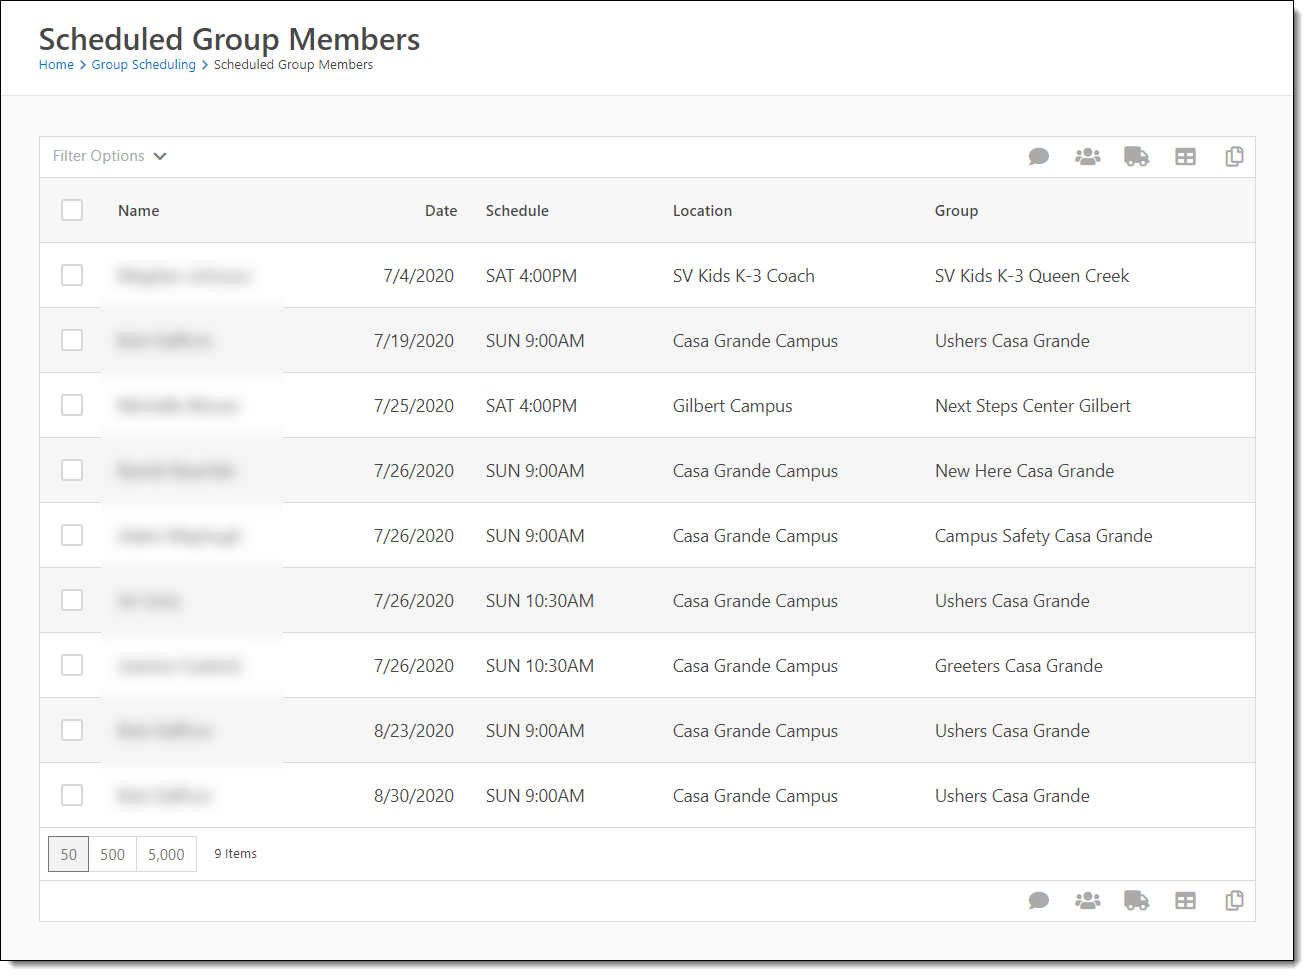Click the 'Scheduled Group Members' page title

pos(229,39)
